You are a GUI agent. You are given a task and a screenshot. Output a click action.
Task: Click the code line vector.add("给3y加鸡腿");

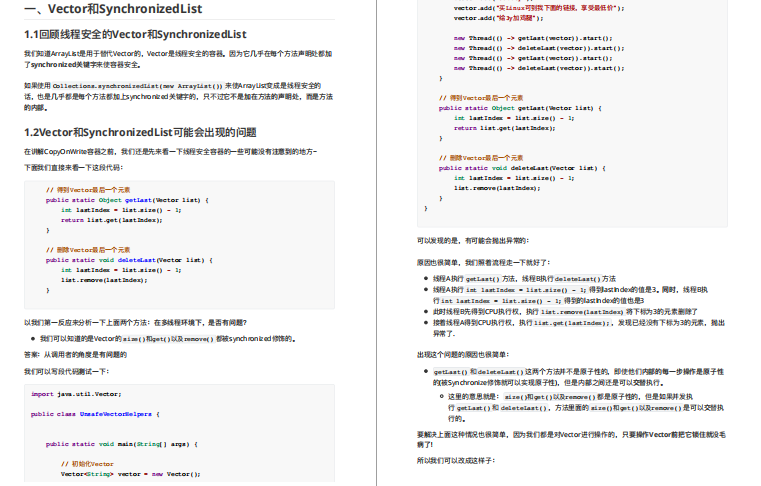coord(499,18)
